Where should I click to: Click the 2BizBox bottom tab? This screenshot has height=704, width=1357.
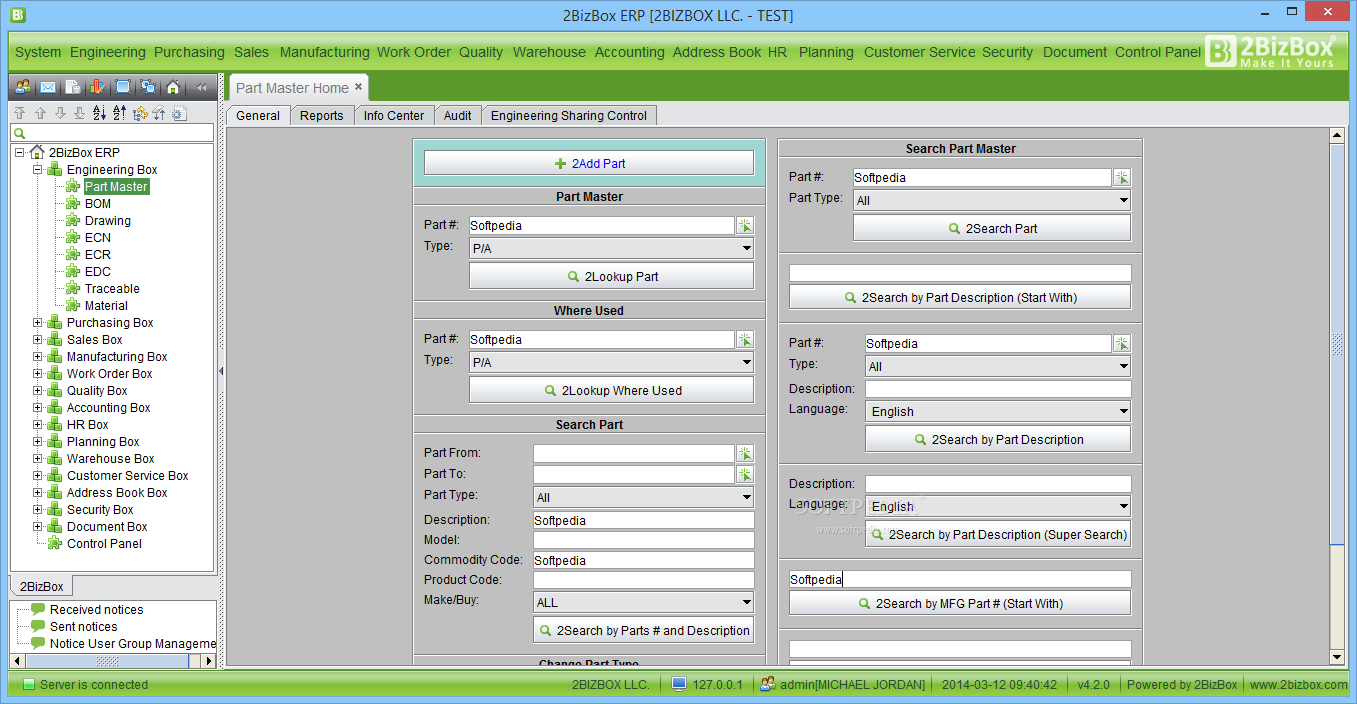[41, 587]
